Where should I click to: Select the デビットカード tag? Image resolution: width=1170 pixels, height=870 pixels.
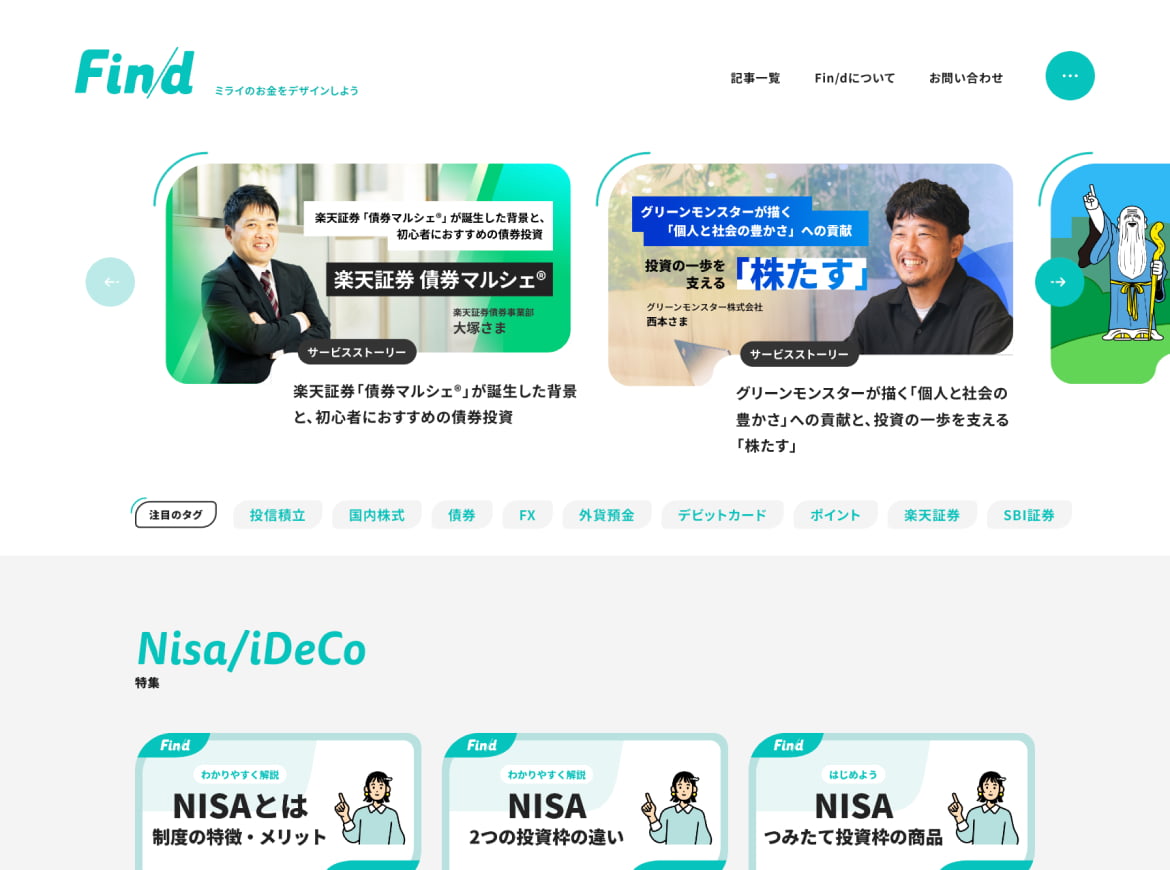pos(722,515)
